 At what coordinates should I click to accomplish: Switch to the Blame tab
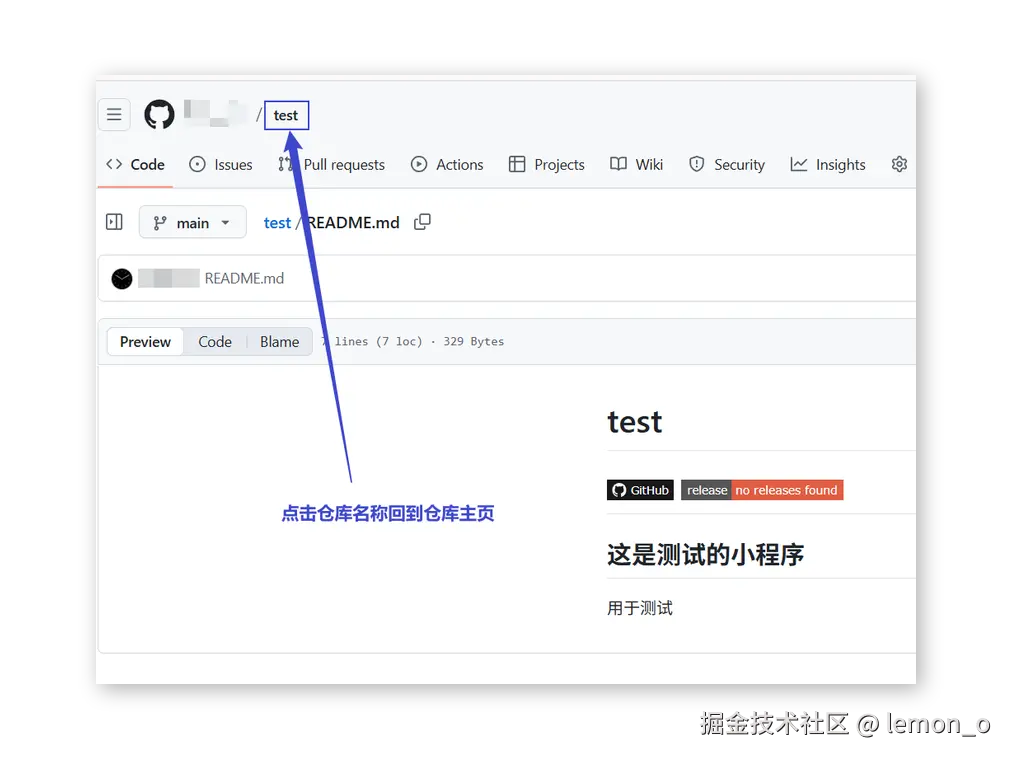279,341
